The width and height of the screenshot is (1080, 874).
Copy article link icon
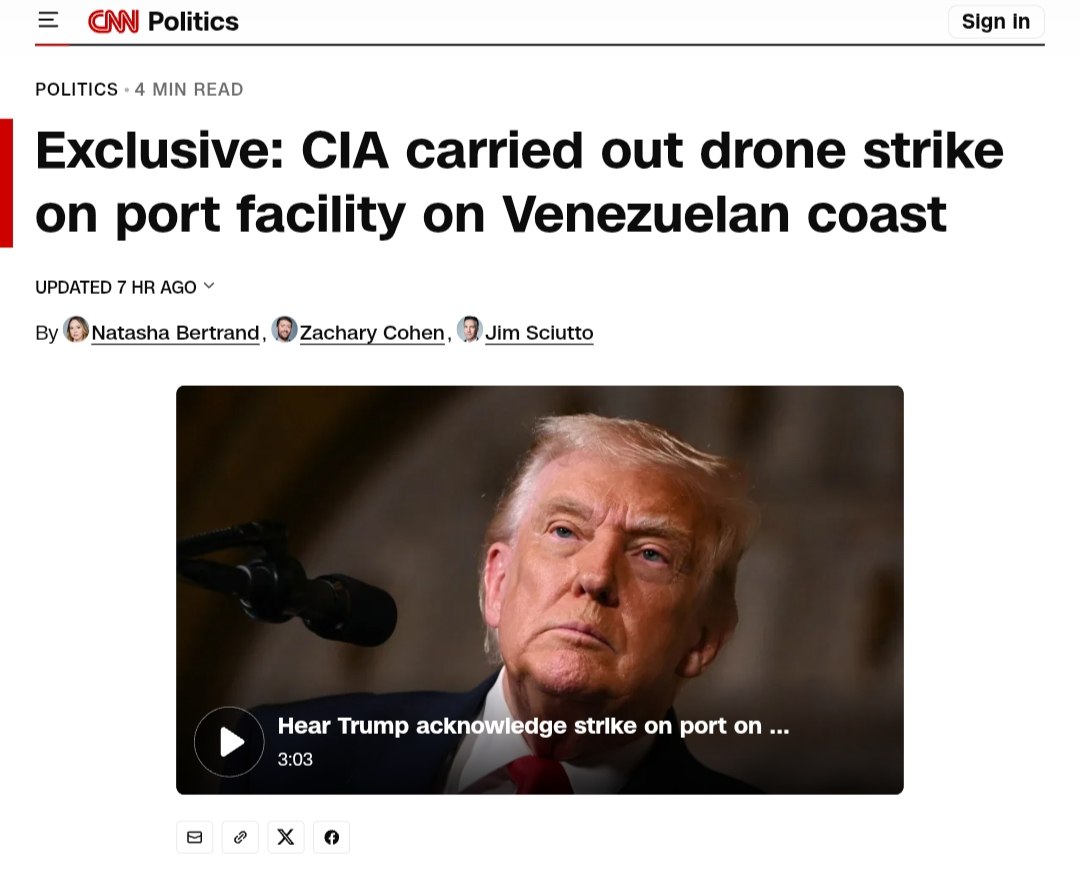pyautogui.click(x=240, y=837)
